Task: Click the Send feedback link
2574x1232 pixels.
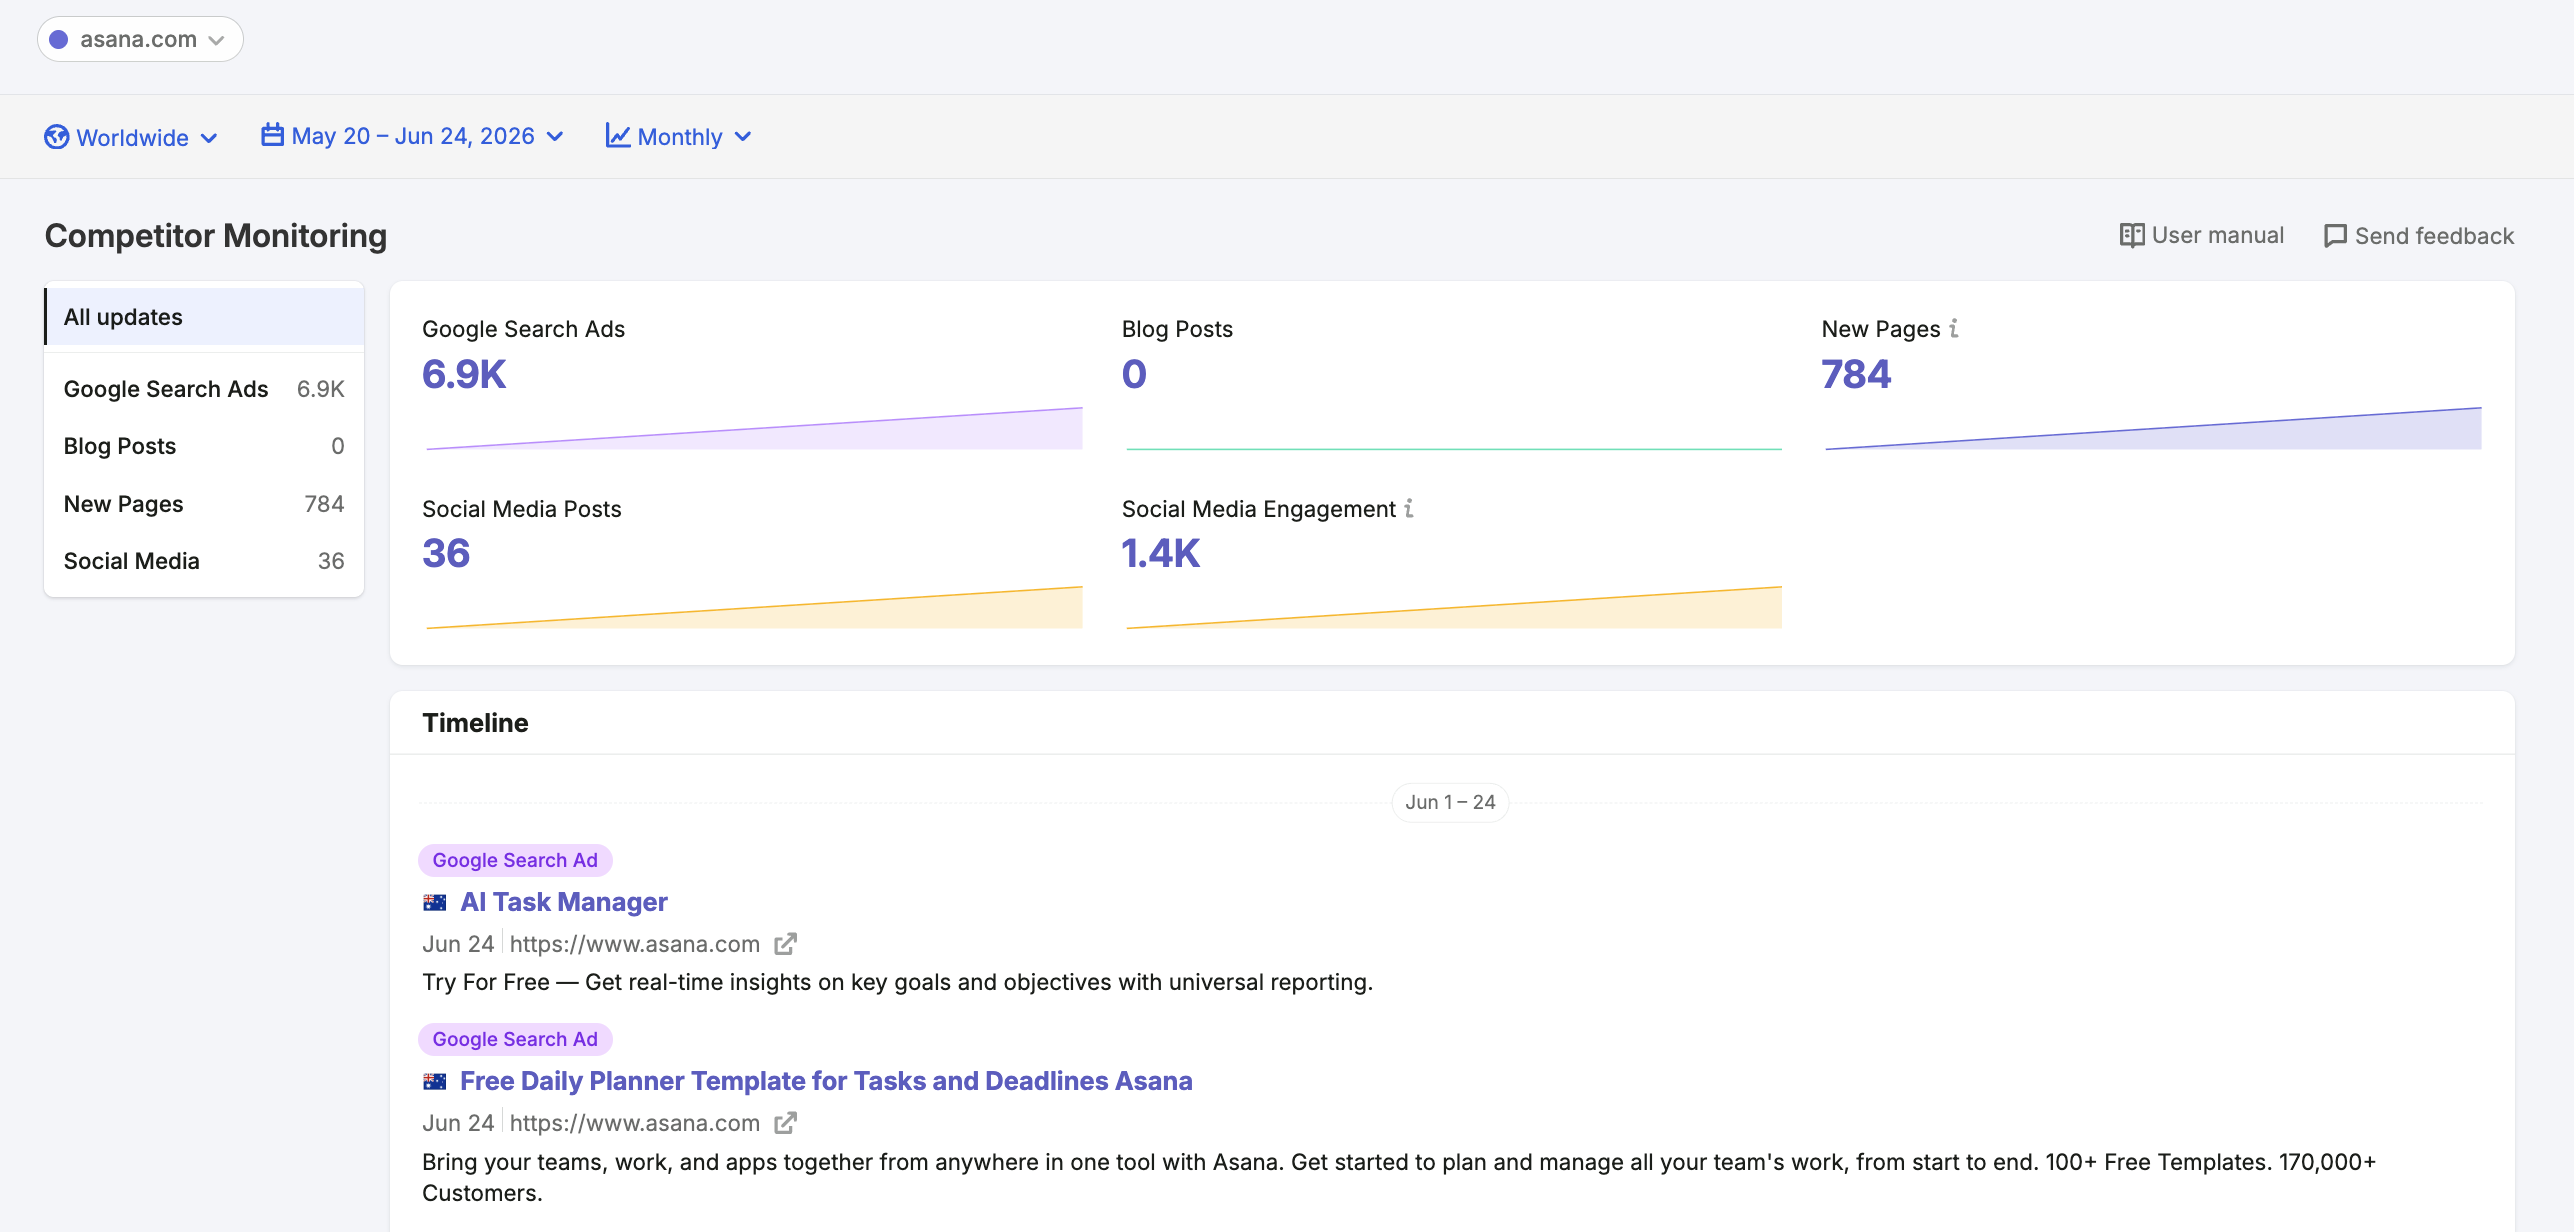Action: click(x=2419, y=236)
